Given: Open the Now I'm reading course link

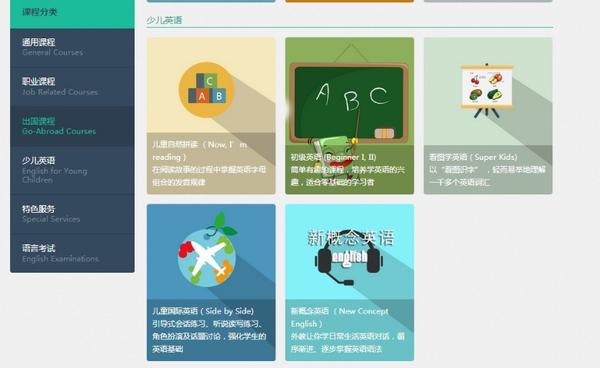Looking at the screenshot, I should click(x=199, y=151).
